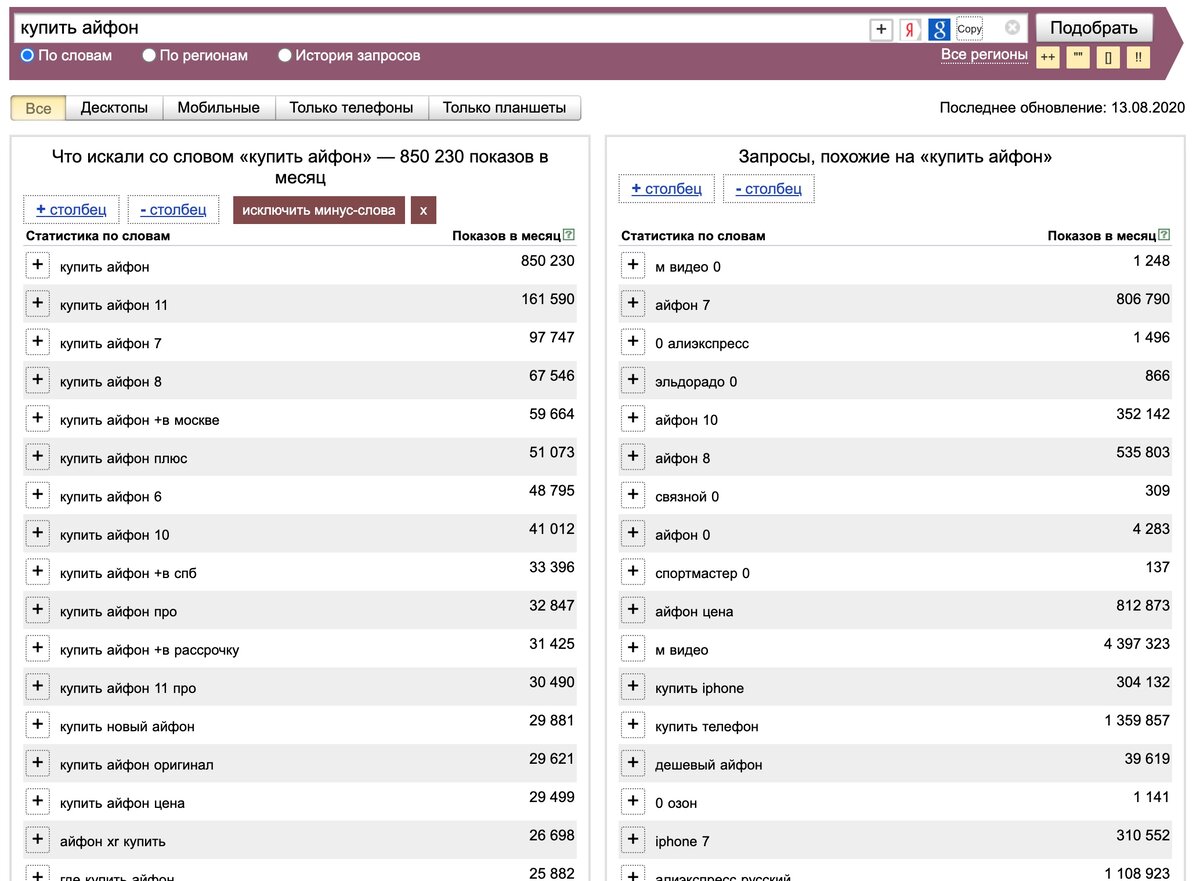Viewport: 1200px width, 881px height.
Task: Open help icon beside left 'Показов в месяц'
Action: (x=569, y=235)
